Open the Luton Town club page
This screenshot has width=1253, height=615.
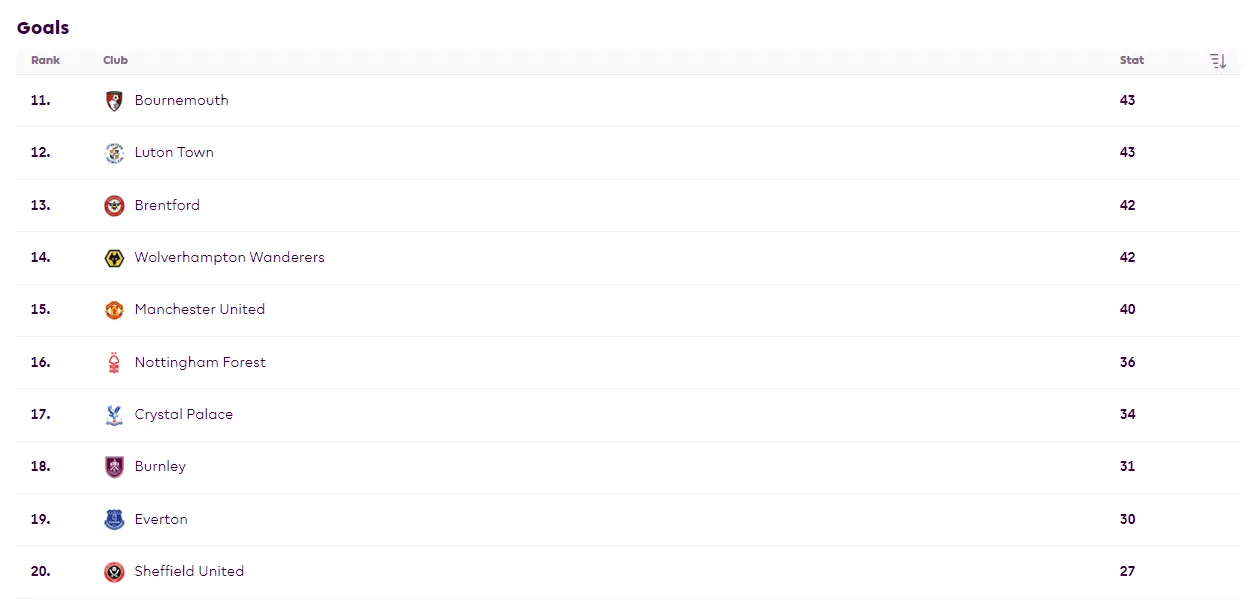pos(174,153)
